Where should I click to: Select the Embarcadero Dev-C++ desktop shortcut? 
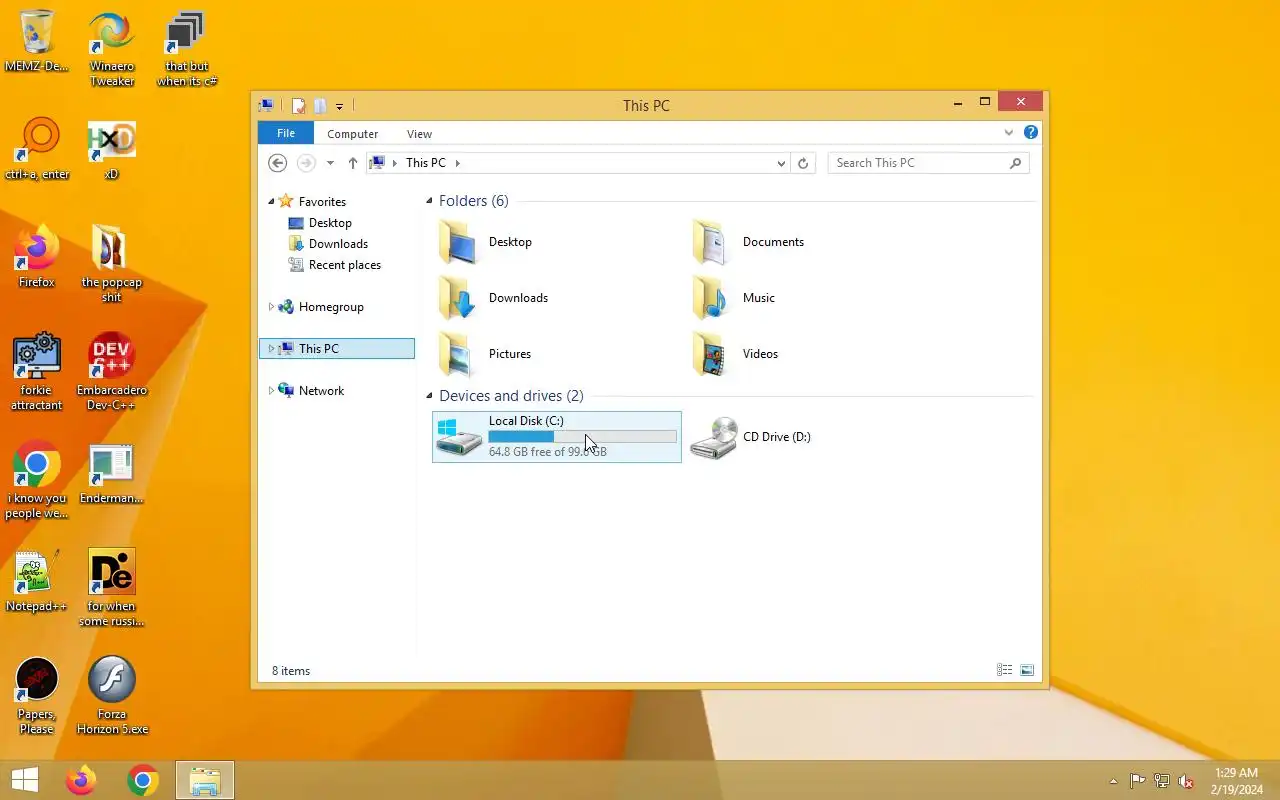(112, 371)
